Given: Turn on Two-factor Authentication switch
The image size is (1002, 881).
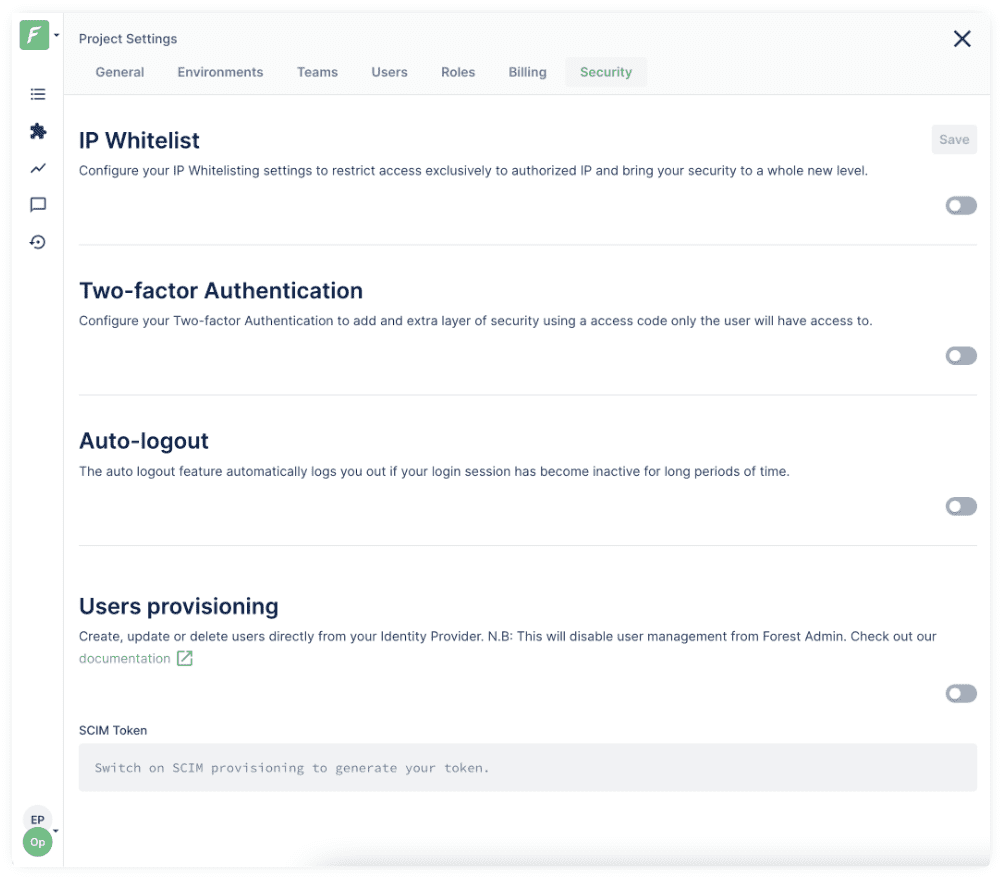Looking at the screenshot, I should tap(960, 356).
